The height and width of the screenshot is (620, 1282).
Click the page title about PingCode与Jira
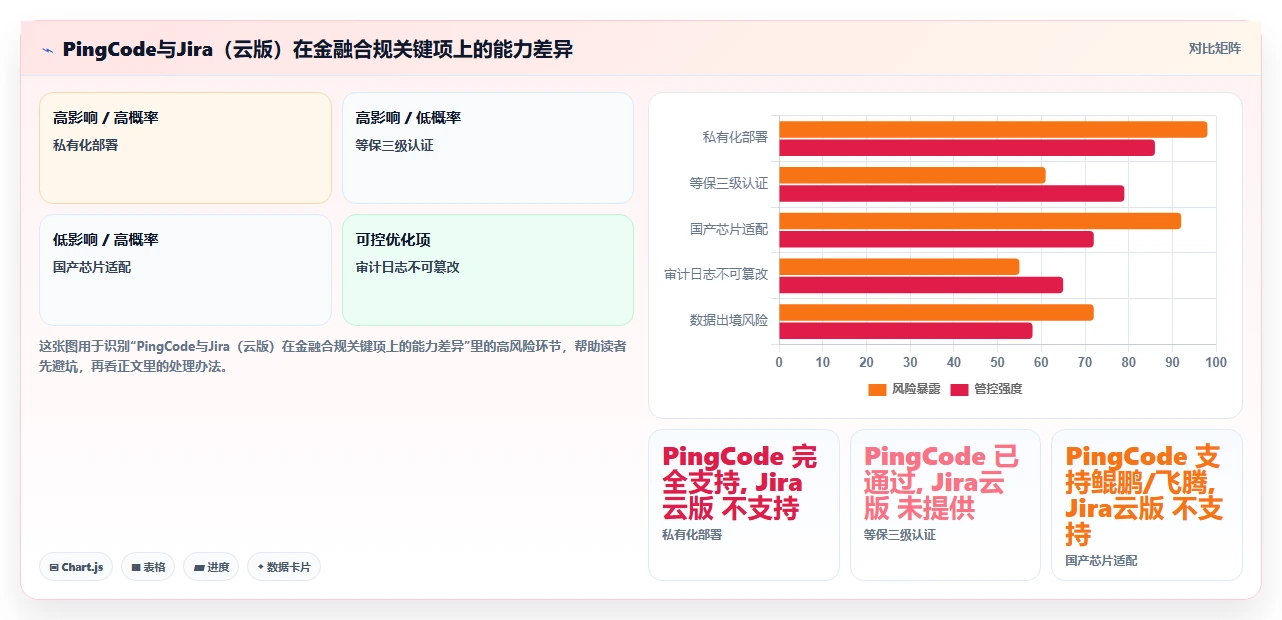[x=317, y=50]
